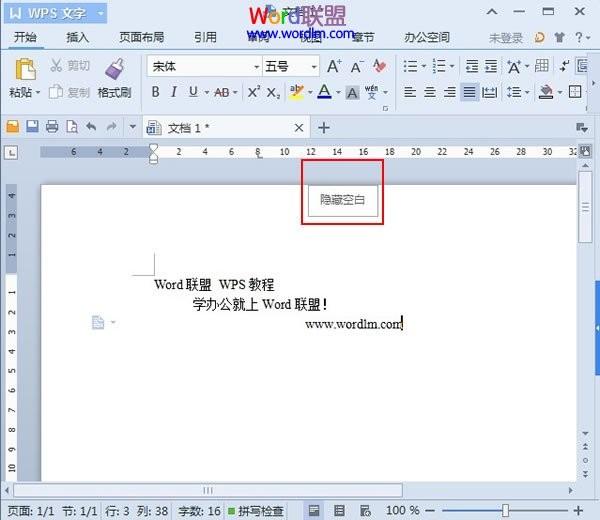Click the distributed alignment icon
The width and height of the screenshot is (600, 520).
[x=489, y=92]
